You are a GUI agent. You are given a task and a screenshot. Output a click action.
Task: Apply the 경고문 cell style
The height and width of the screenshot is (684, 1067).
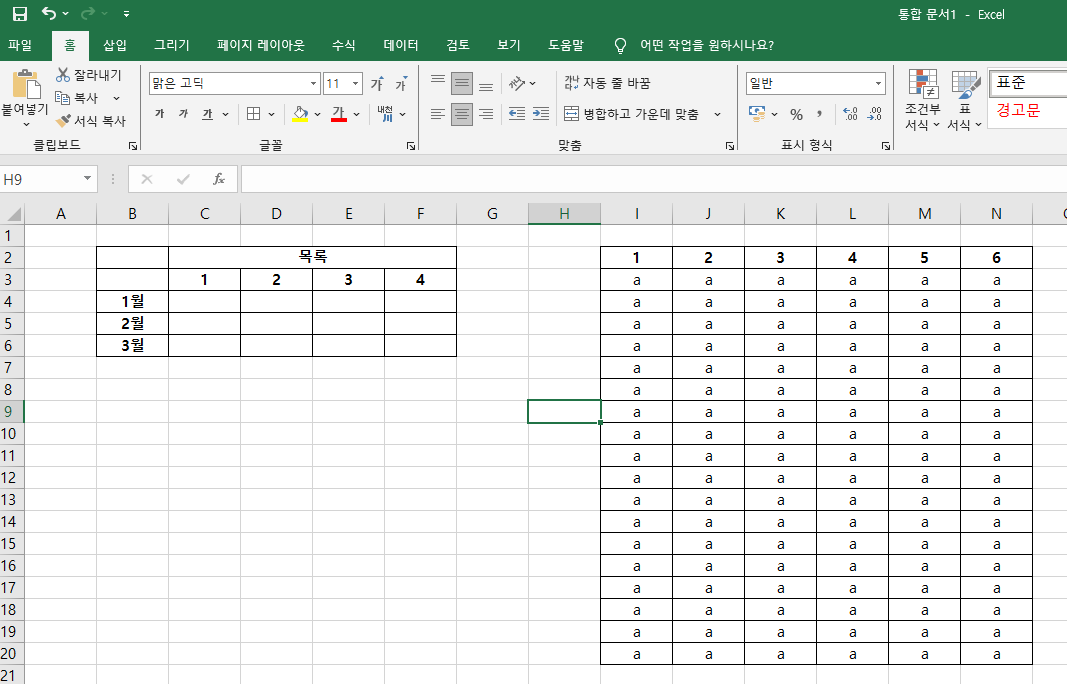[x=1017, y=112]
